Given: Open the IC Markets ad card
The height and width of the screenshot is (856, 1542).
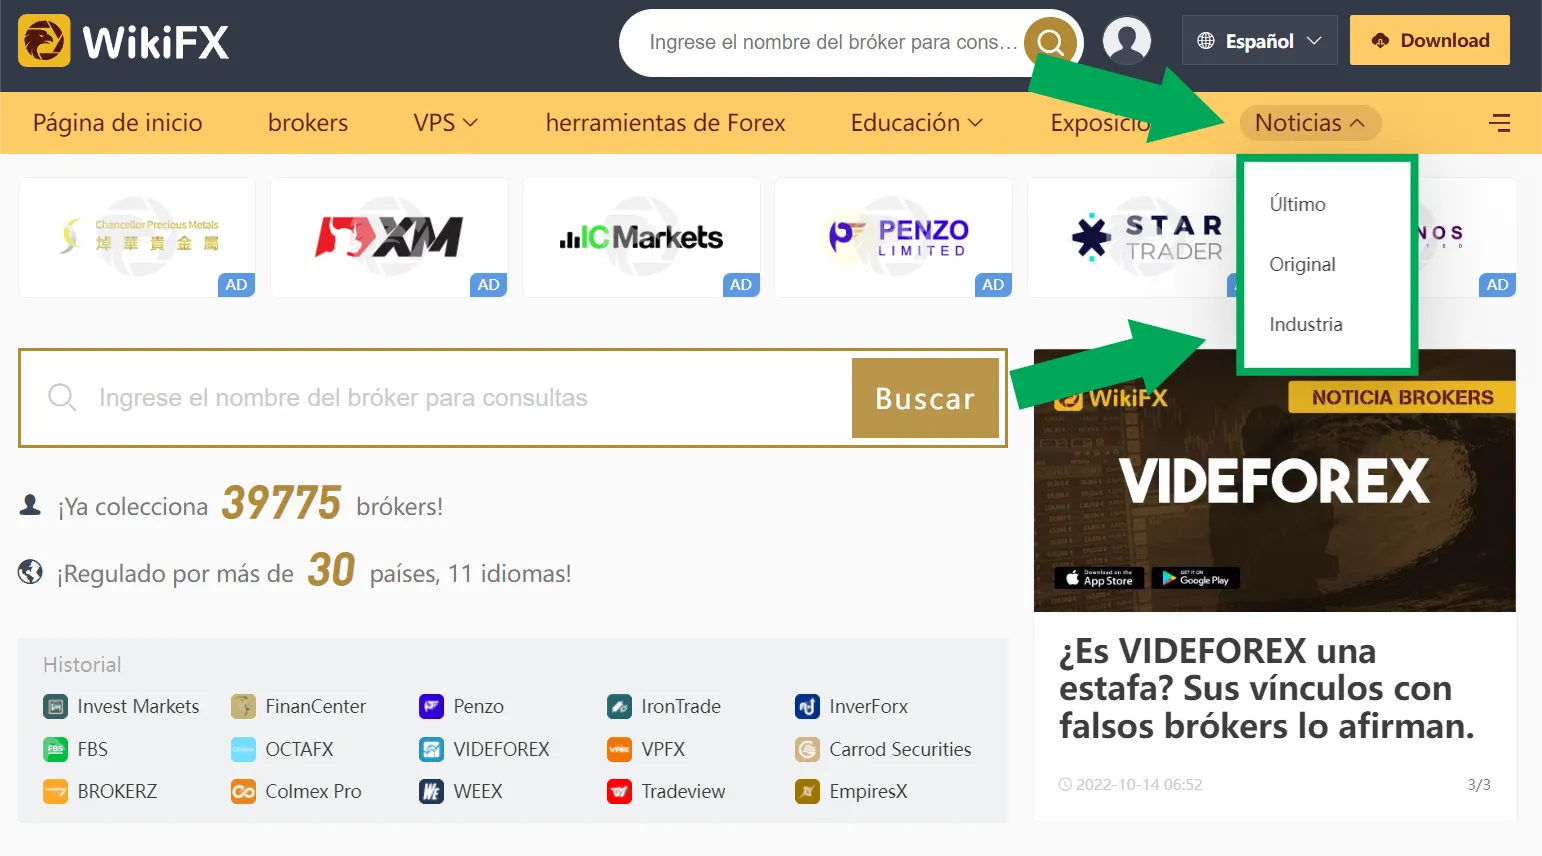Looking at the screenshot, I should pyautogui.click(x=641, y=237).
